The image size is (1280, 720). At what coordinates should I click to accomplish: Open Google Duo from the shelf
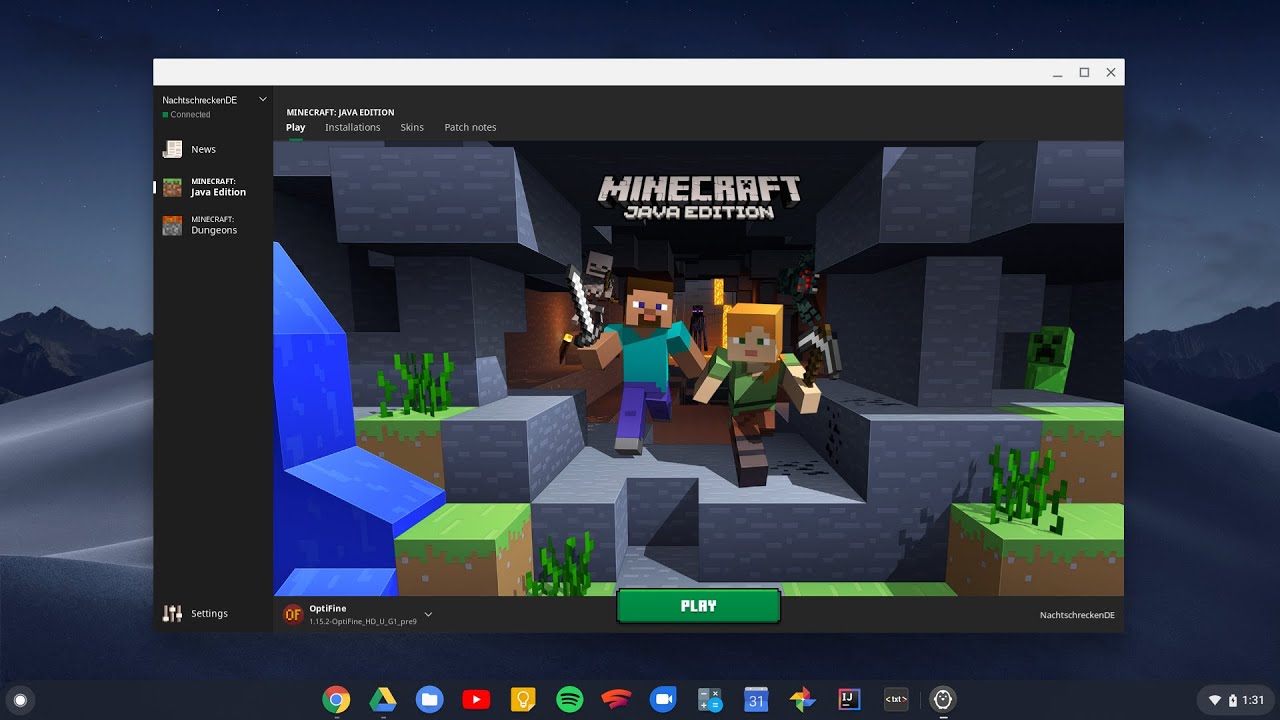663,700
